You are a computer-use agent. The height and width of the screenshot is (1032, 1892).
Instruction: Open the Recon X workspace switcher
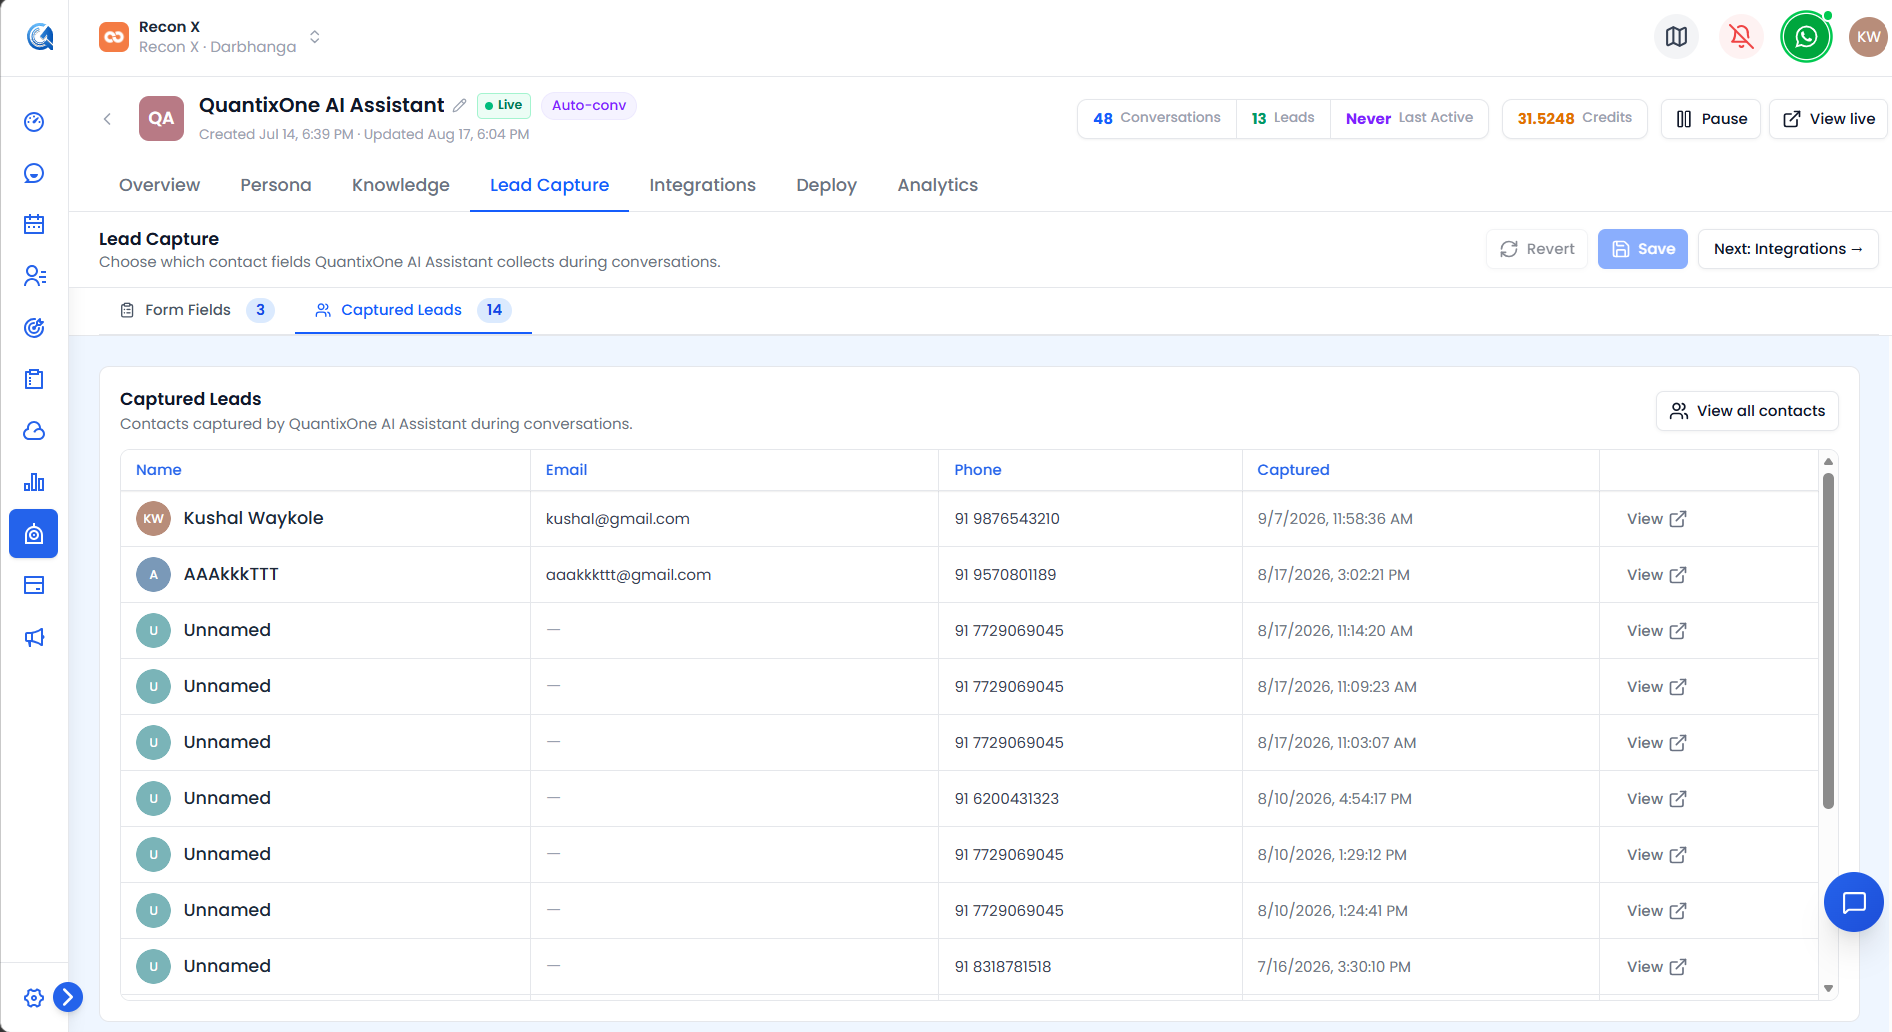(x=210, y=37)
